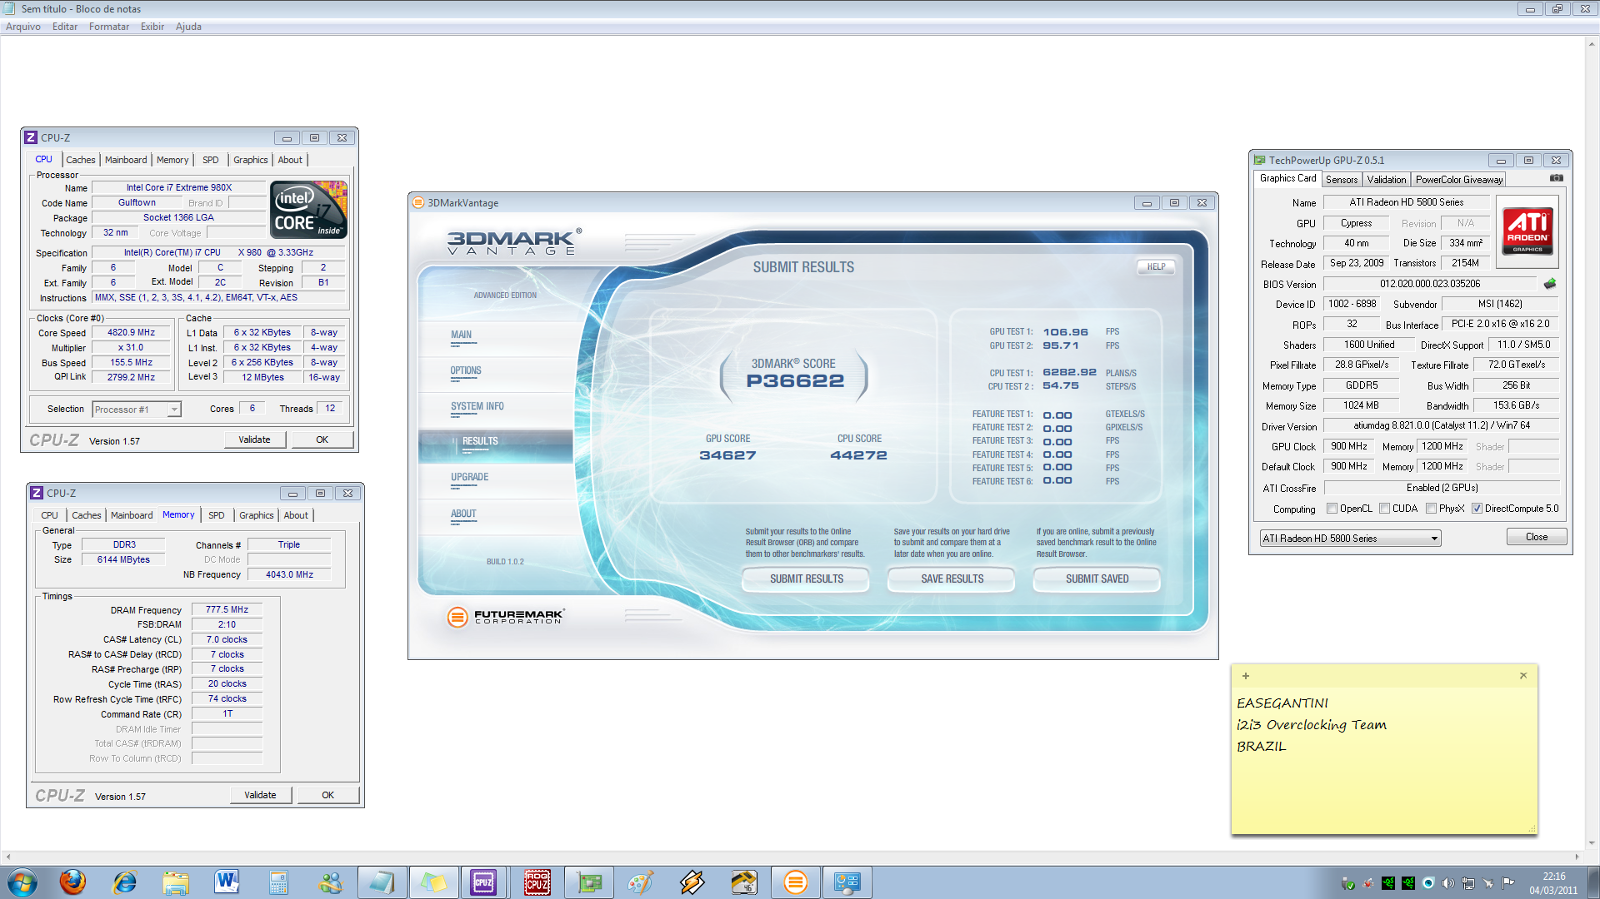This screenshot has height=899, width=1600.
Task: Click inside sticky note text EASEGANTINI
Action: pyautogui.click(x=1283, y=703)
